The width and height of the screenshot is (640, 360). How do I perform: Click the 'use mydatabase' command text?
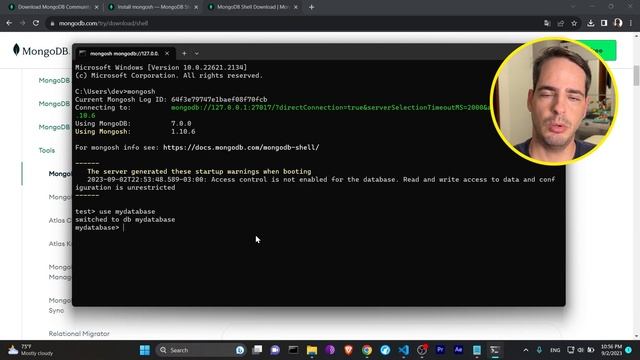[127, 211]
